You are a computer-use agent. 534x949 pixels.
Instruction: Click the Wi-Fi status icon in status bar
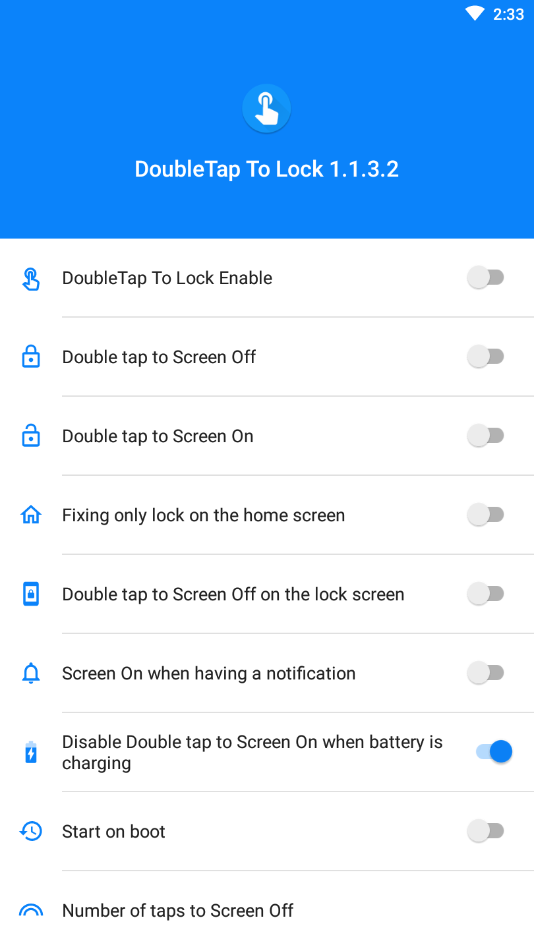point(475,14)
